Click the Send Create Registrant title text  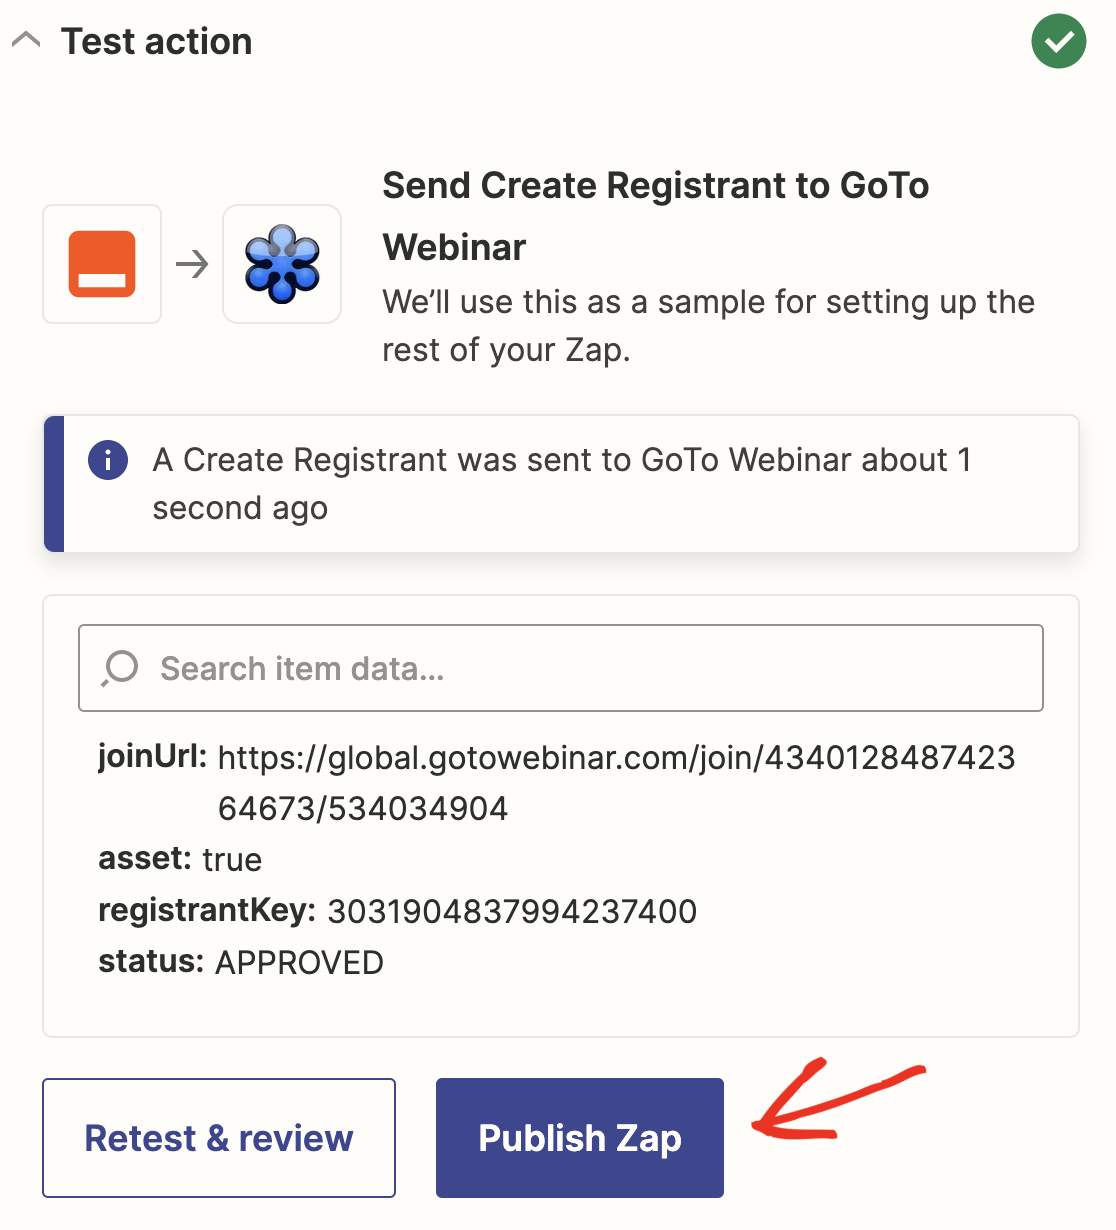click(656, 216)
